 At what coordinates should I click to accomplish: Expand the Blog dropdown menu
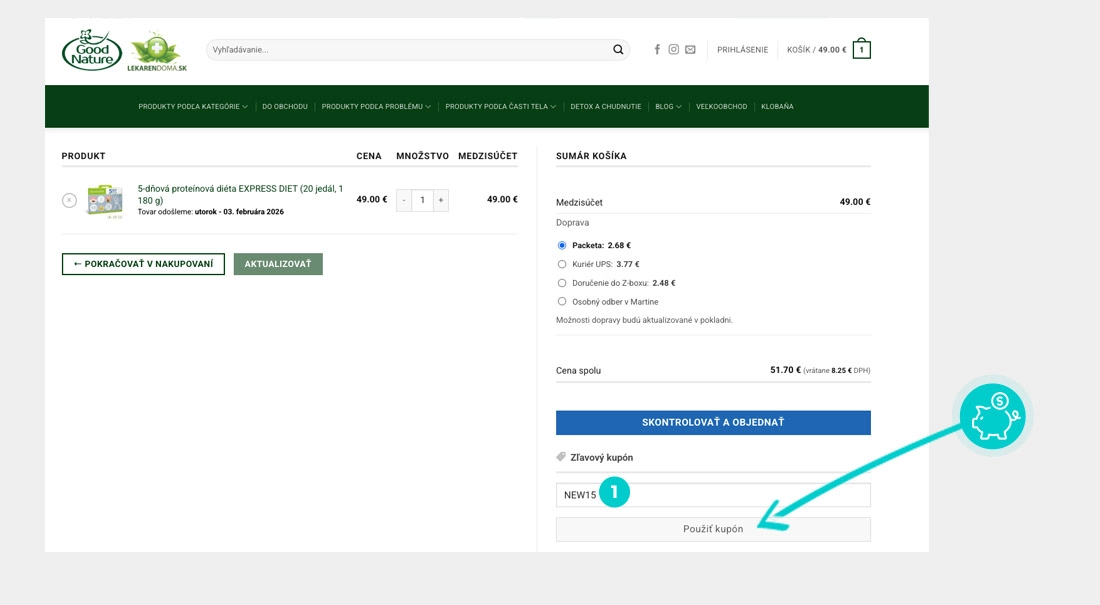click(x=668, y=107)
